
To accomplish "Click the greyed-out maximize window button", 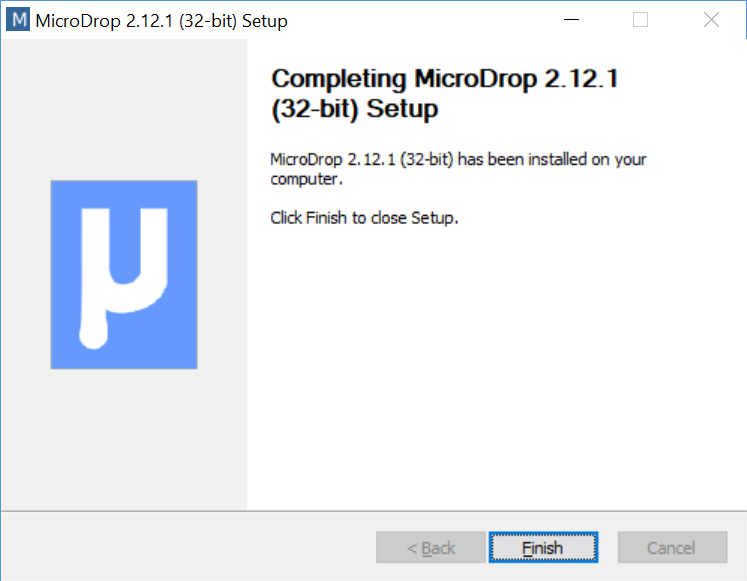I will pos(641,20).
